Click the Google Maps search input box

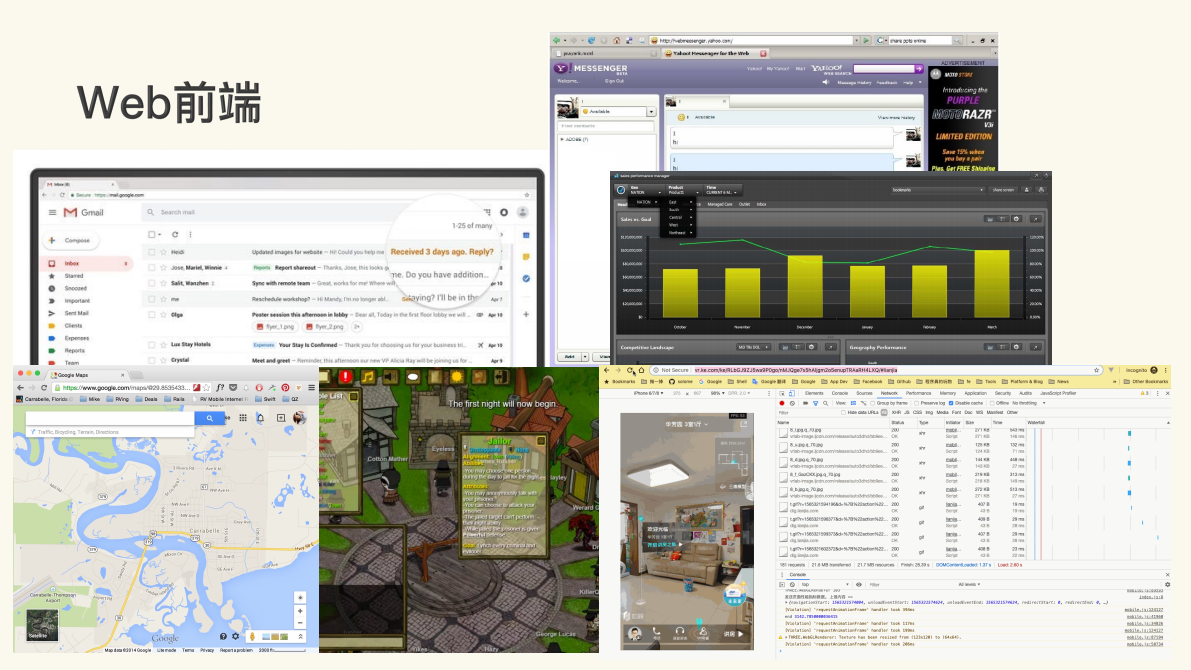coord(110,418)
